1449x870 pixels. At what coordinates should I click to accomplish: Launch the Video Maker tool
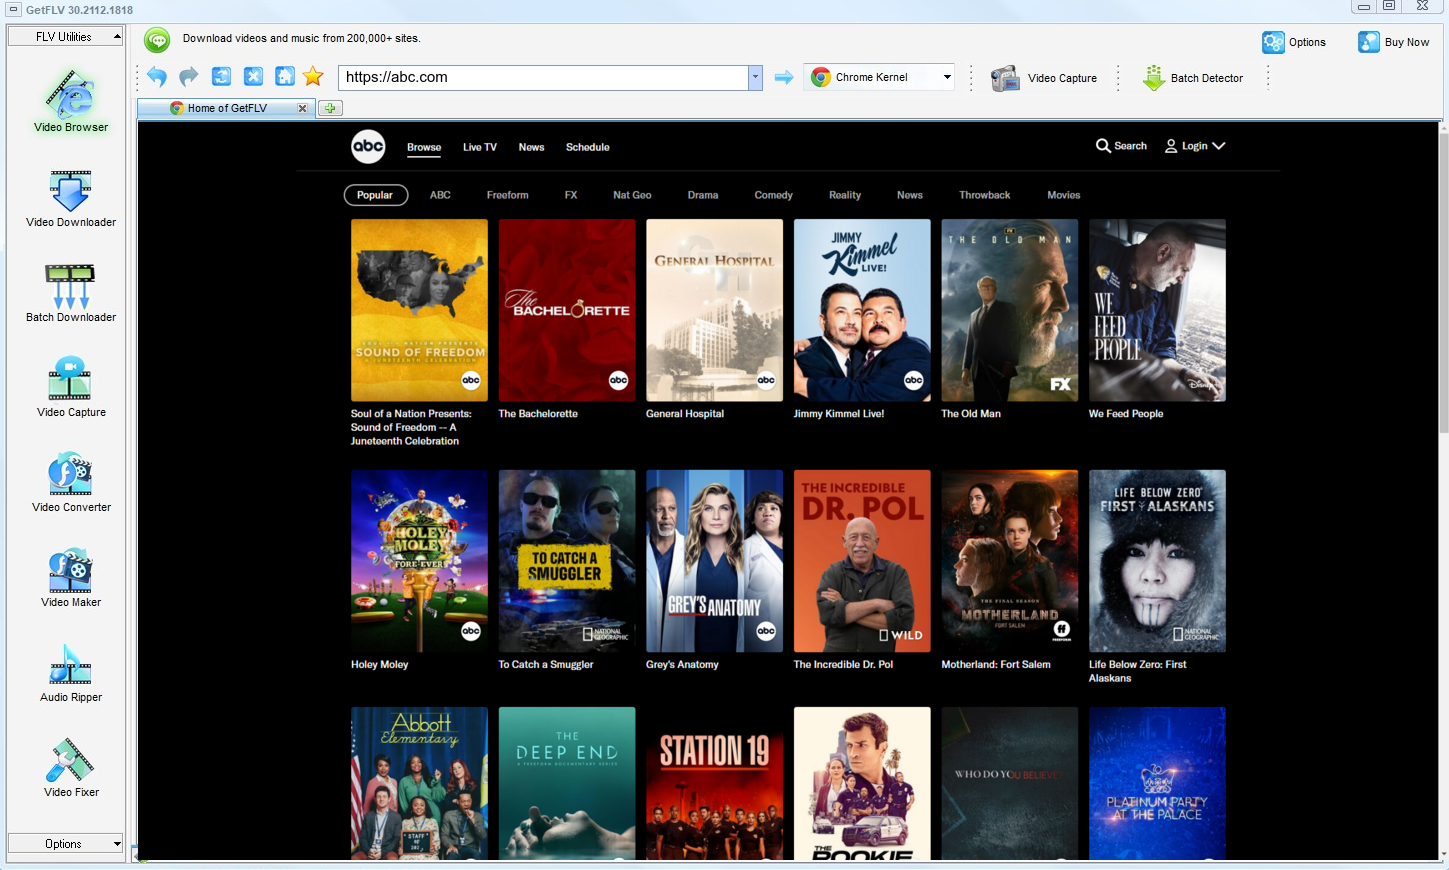click(71, 578)
